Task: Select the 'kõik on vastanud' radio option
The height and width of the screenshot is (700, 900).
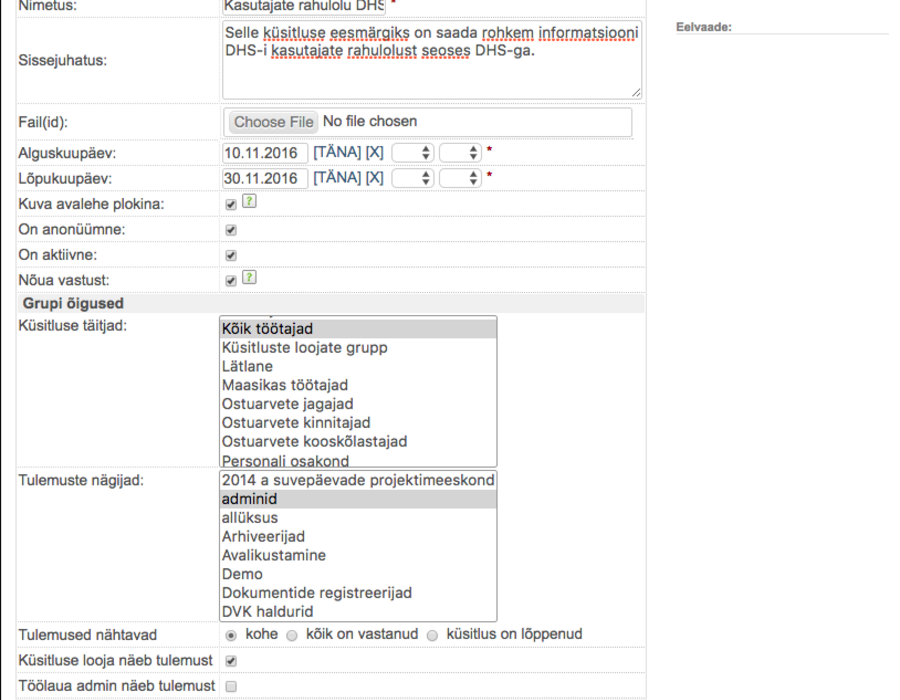Action: [292, 635]
